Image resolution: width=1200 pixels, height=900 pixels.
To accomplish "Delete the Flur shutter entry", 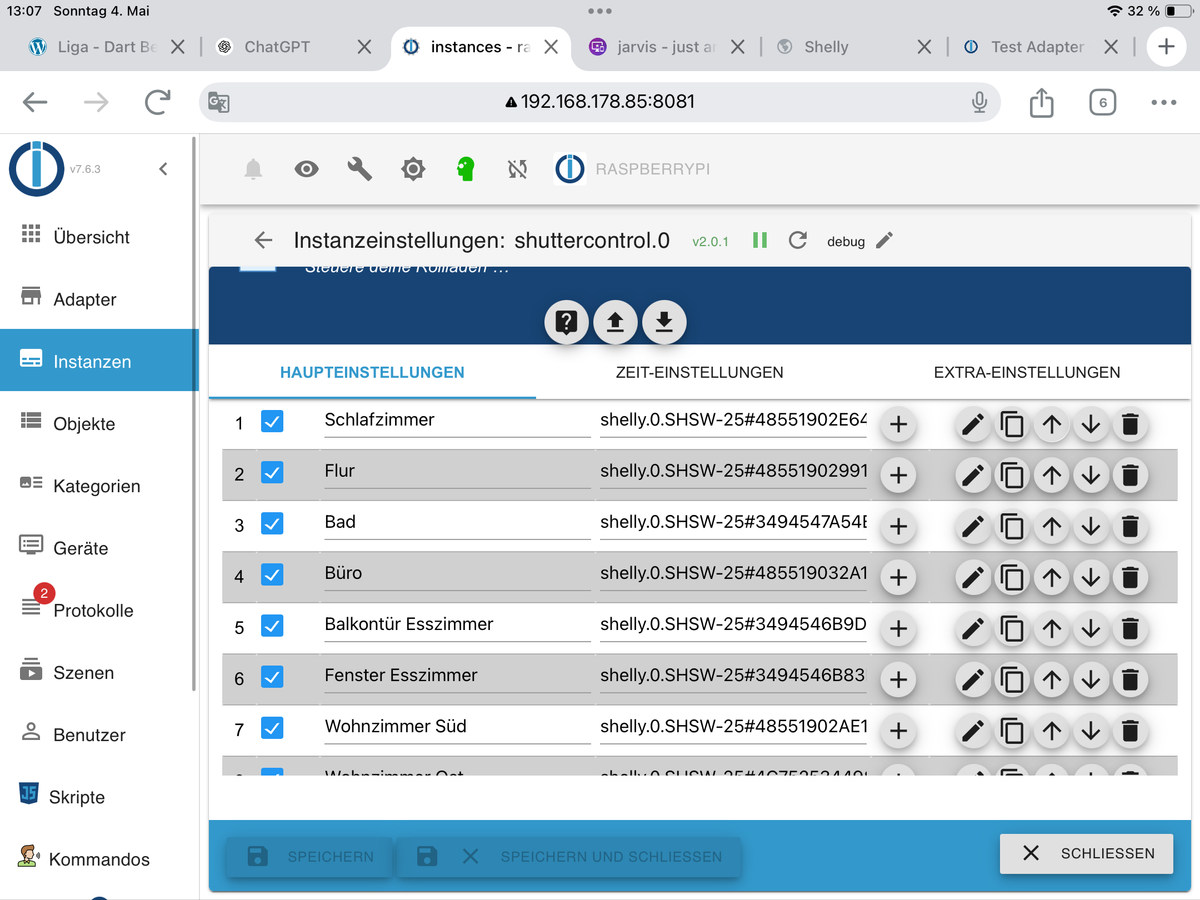I will coord(1130,476).
